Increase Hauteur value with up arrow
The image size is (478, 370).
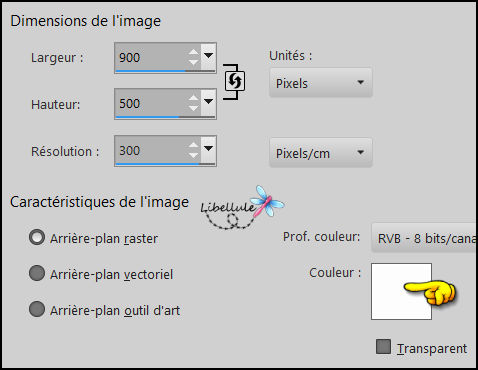click(193, 98)
